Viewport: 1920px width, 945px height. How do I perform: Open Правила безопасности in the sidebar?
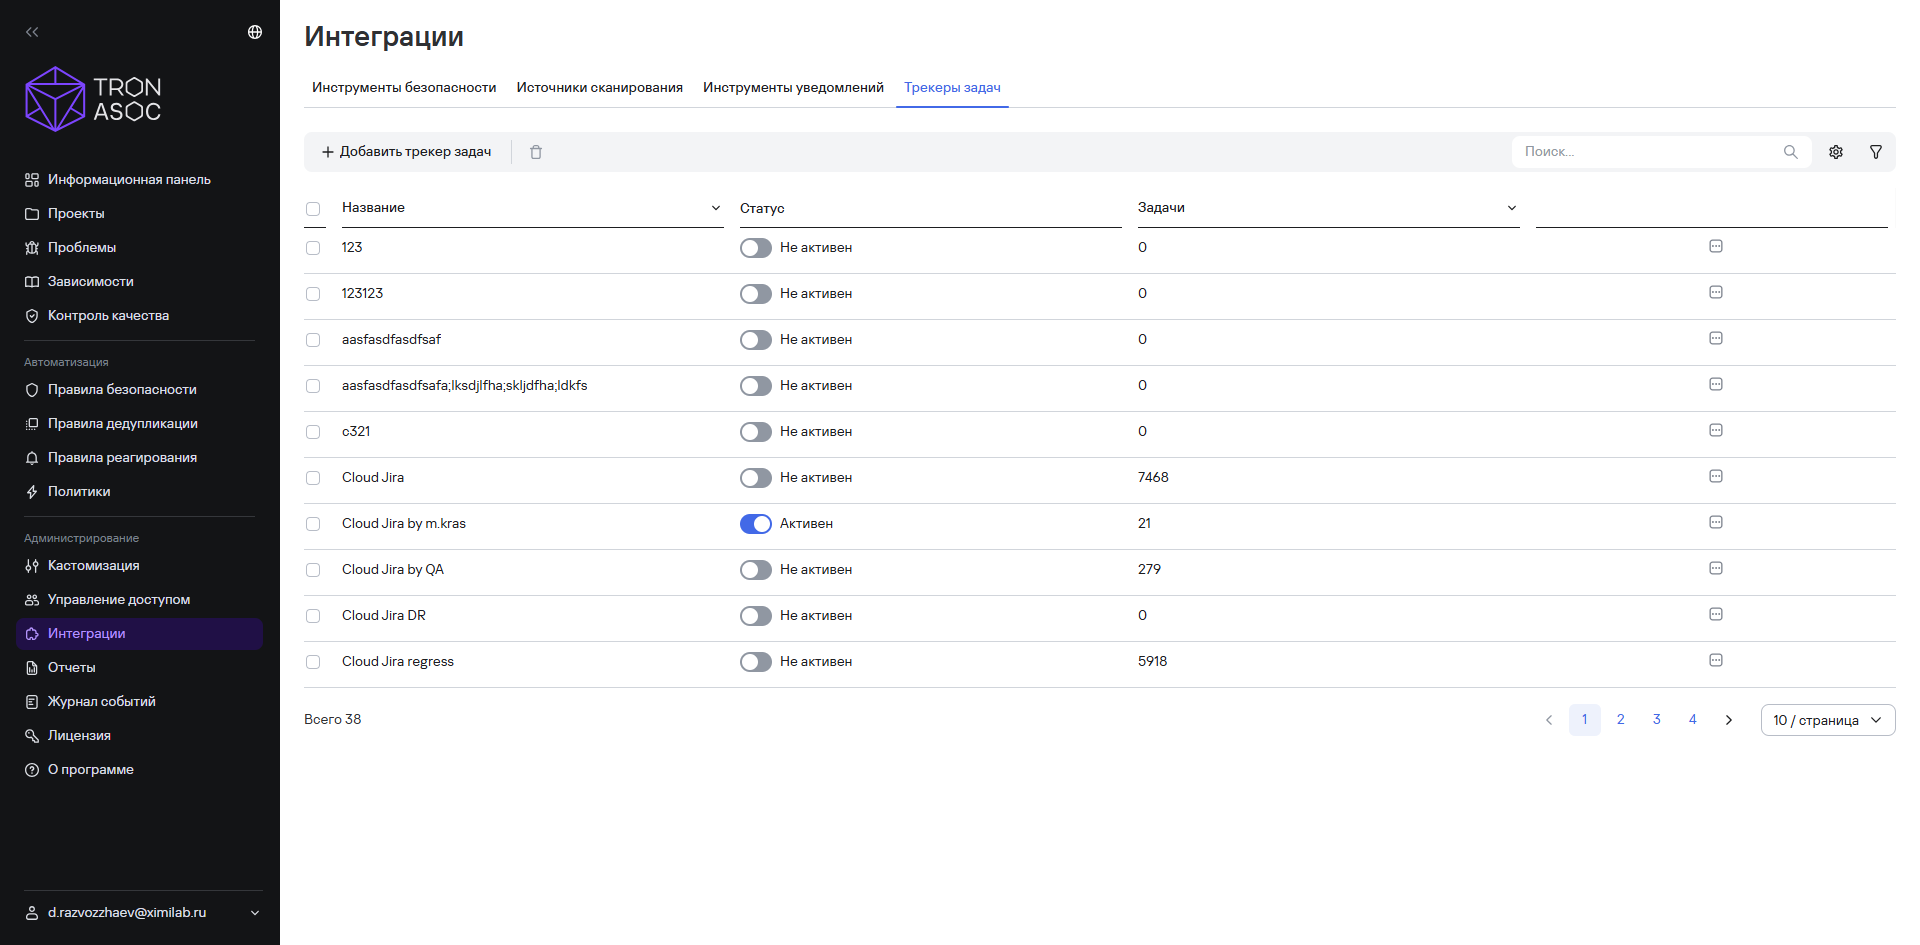point(139,390)
